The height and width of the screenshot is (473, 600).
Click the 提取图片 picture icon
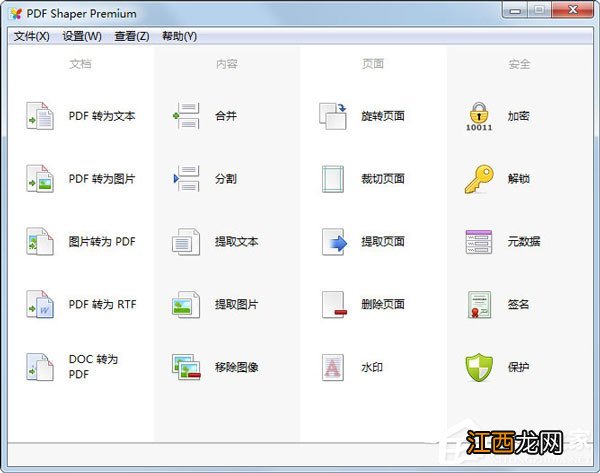pyautogui.click(x=186, y=304)
